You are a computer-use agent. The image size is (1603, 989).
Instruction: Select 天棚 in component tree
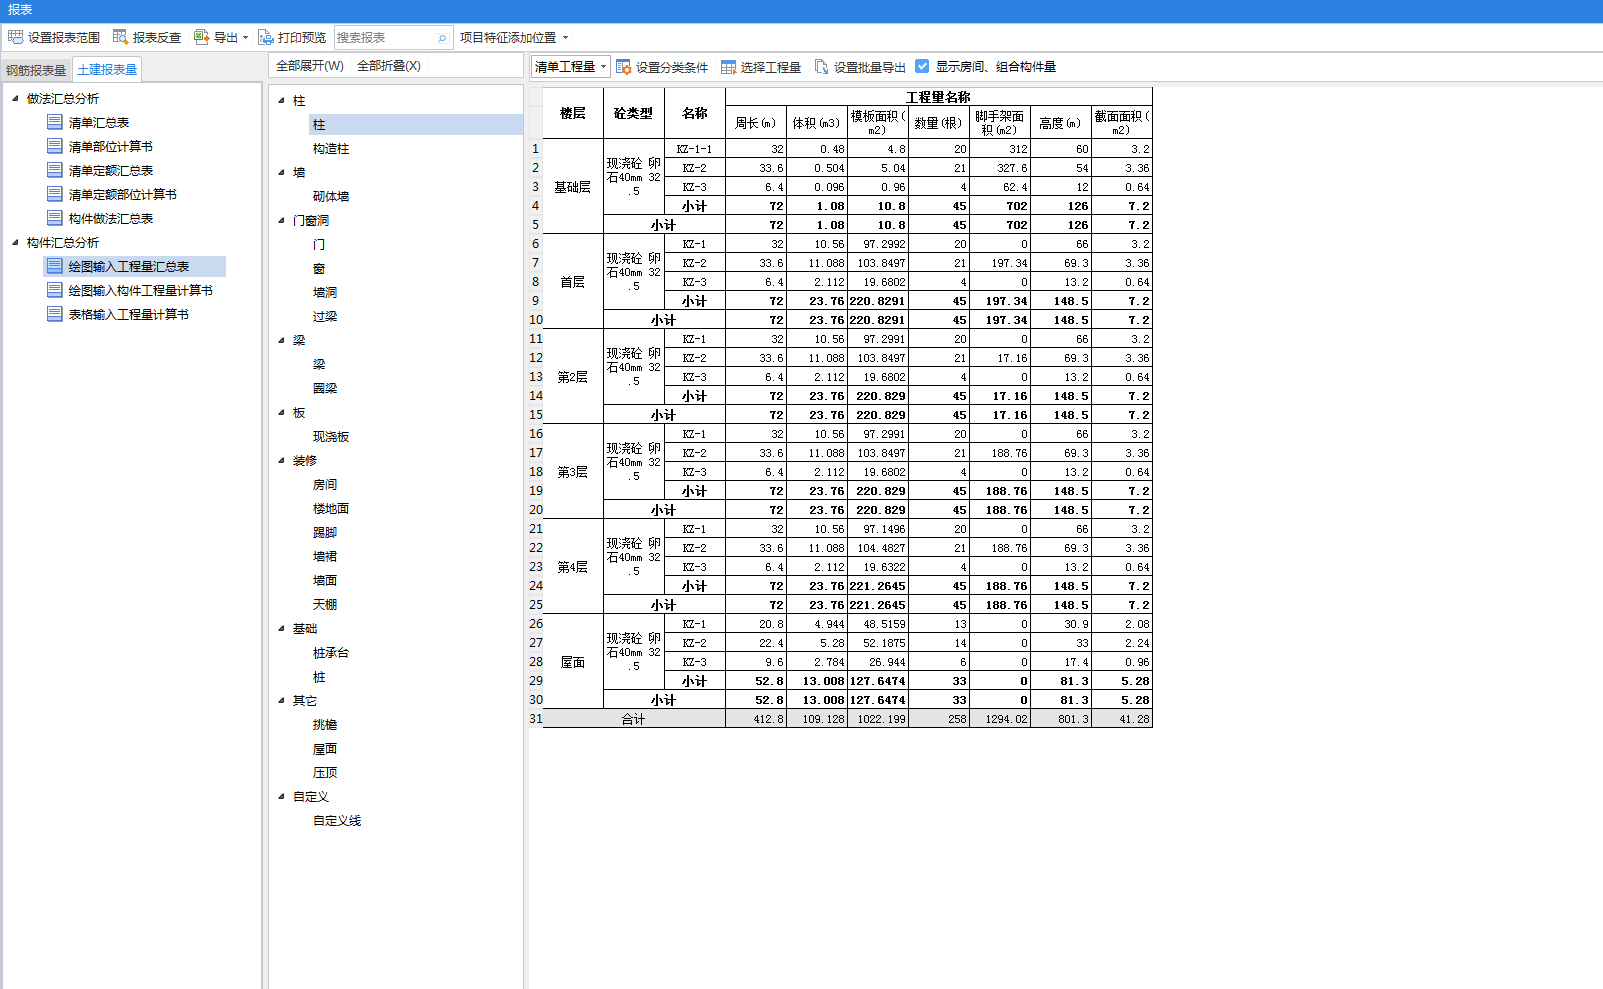pyautogui.click(x=325, y=604)
